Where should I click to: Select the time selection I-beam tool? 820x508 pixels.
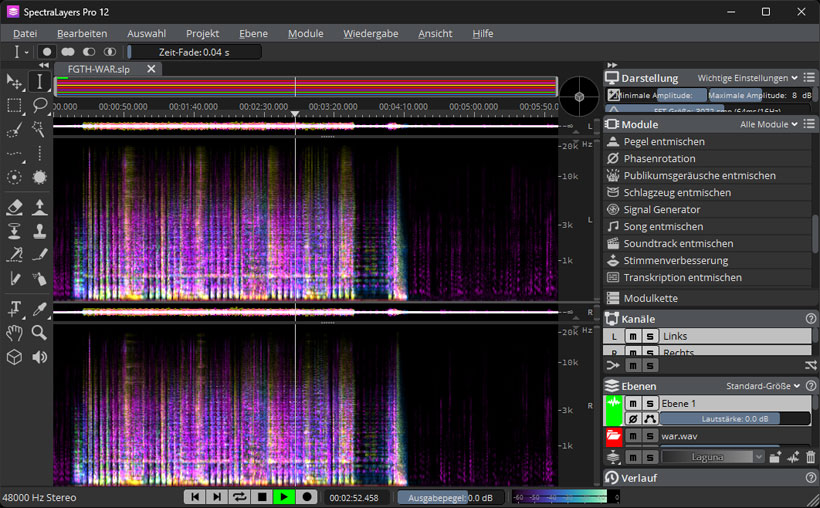pos(39,82)
